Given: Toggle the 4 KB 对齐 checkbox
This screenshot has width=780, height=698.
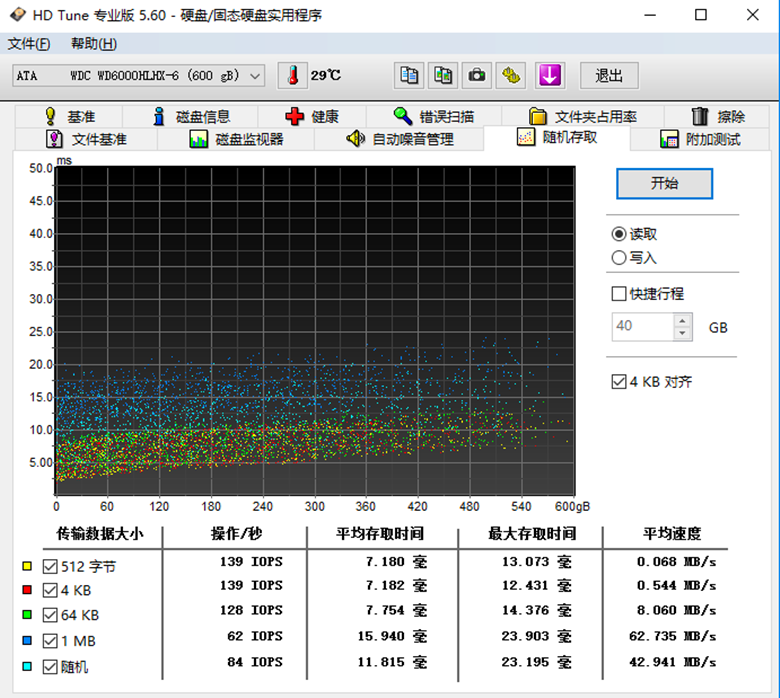Looking at the screenshot, I should (x=619, y=382).
